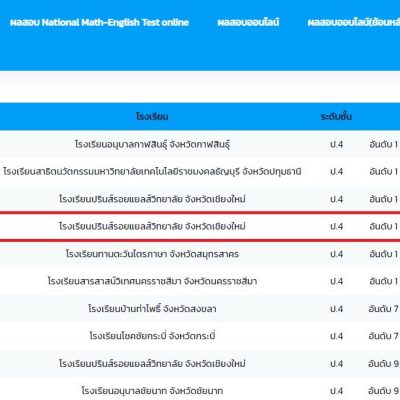The width and height of the screenshot is (400, 400).
Task: Select โรงเรียนสารสาสน์วิเทศนครราชสีมา school name
Action: pos(152,281)
